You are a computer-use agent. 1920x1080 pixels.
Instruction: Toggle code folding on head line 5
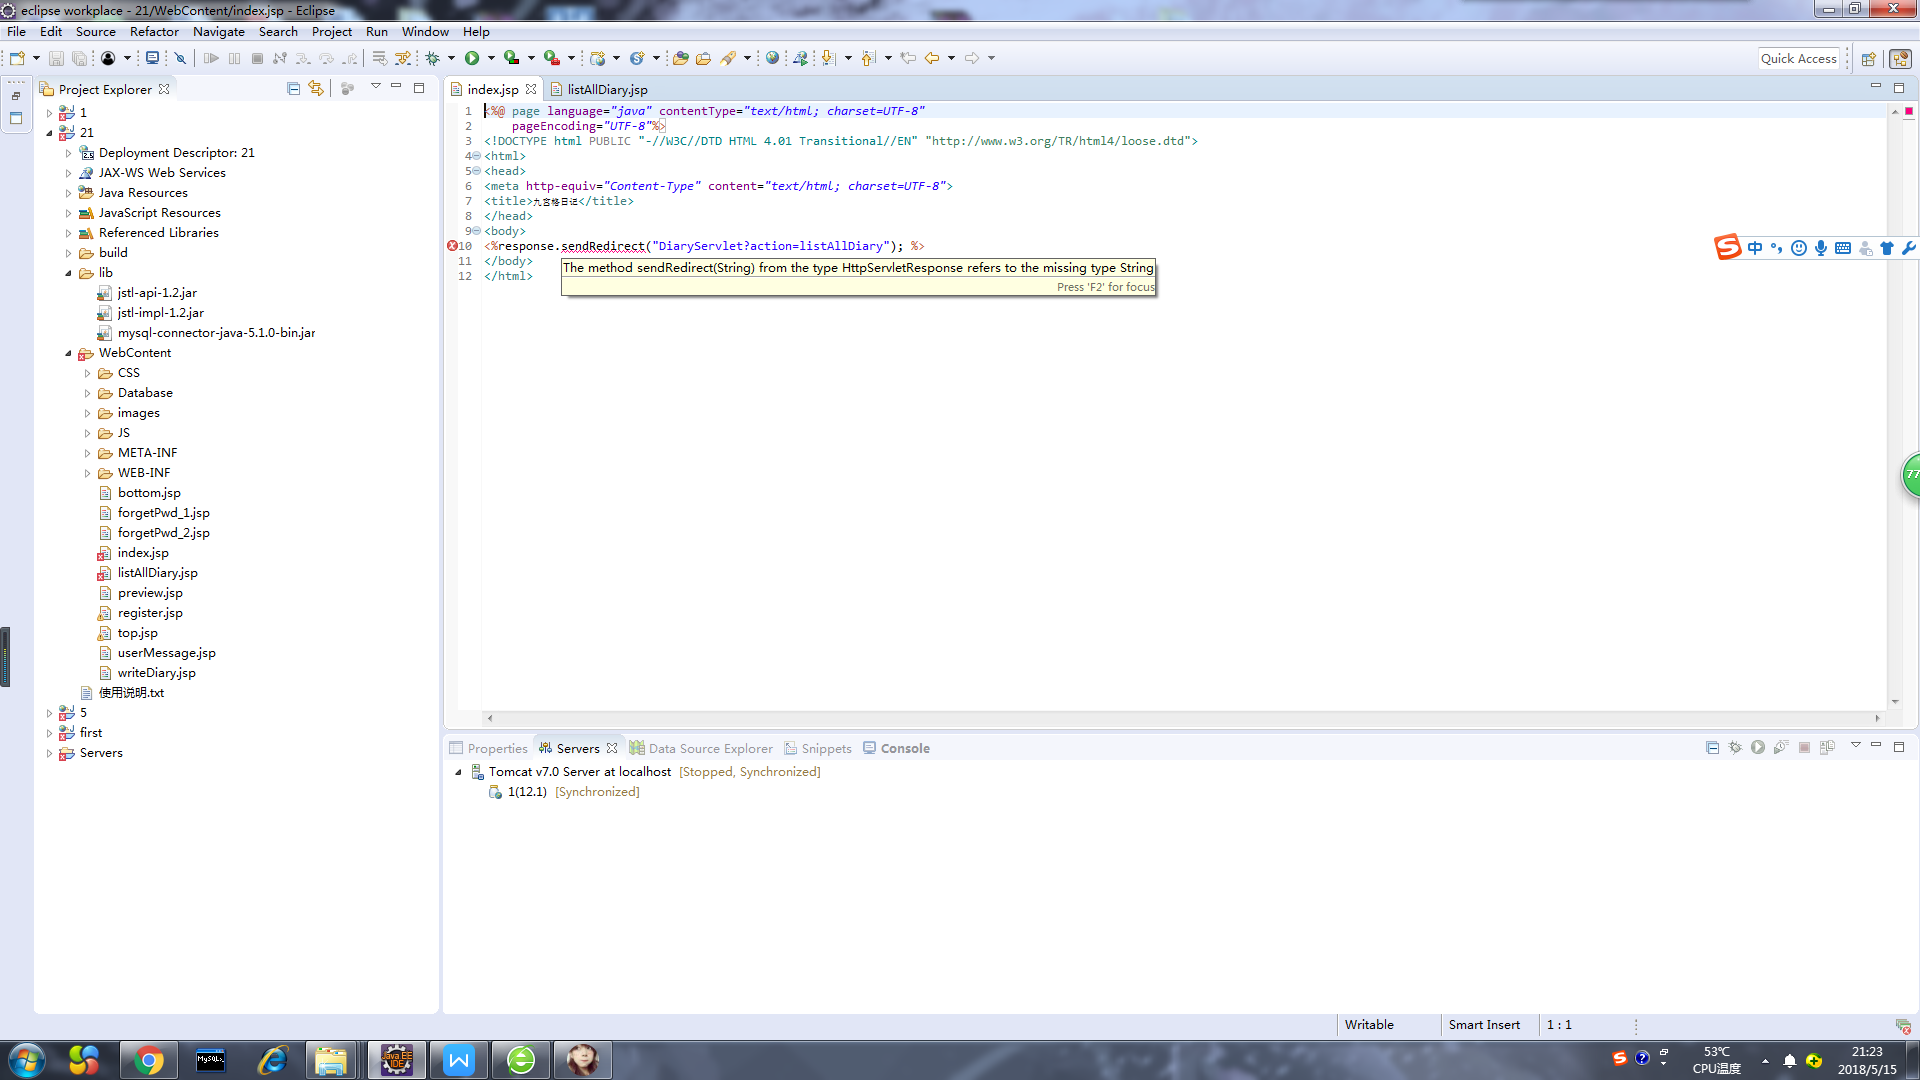pos(476,171)
